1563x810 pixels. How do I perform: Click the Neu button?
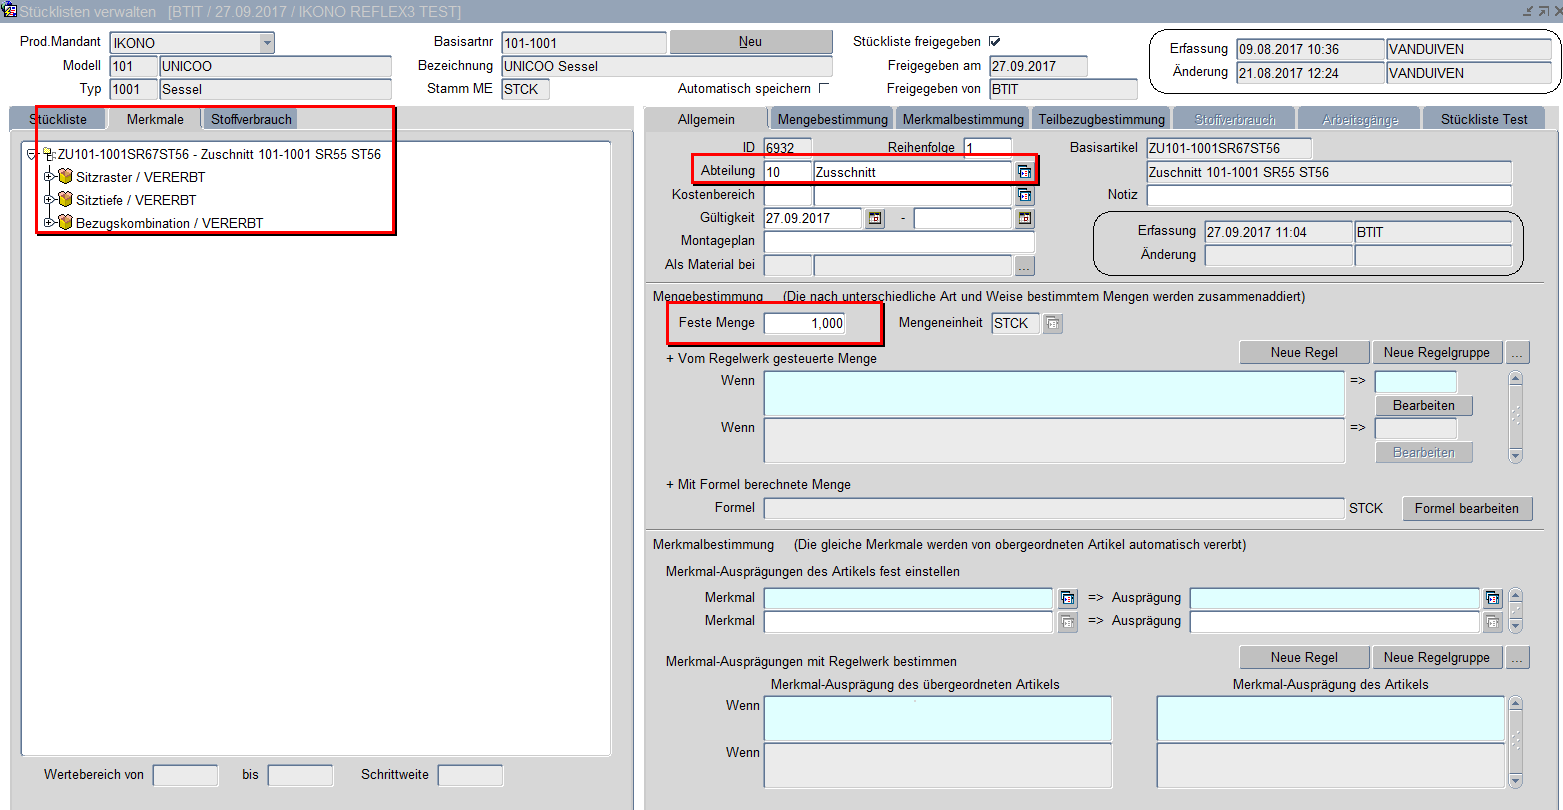(x=750, y=42)
